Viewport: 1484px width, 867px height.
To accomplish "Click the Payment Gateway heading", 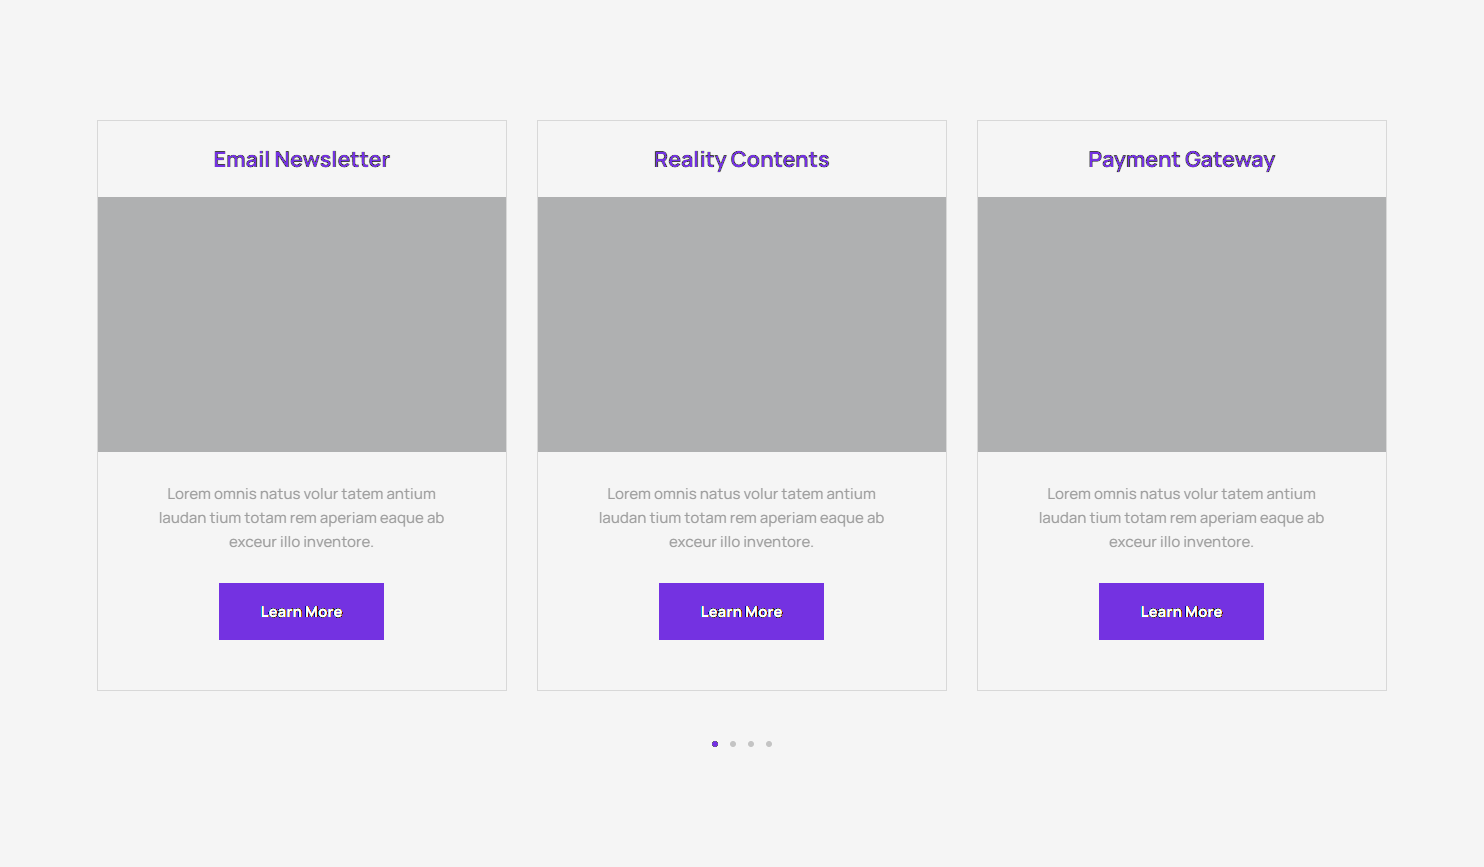I will click(1181, 160).
